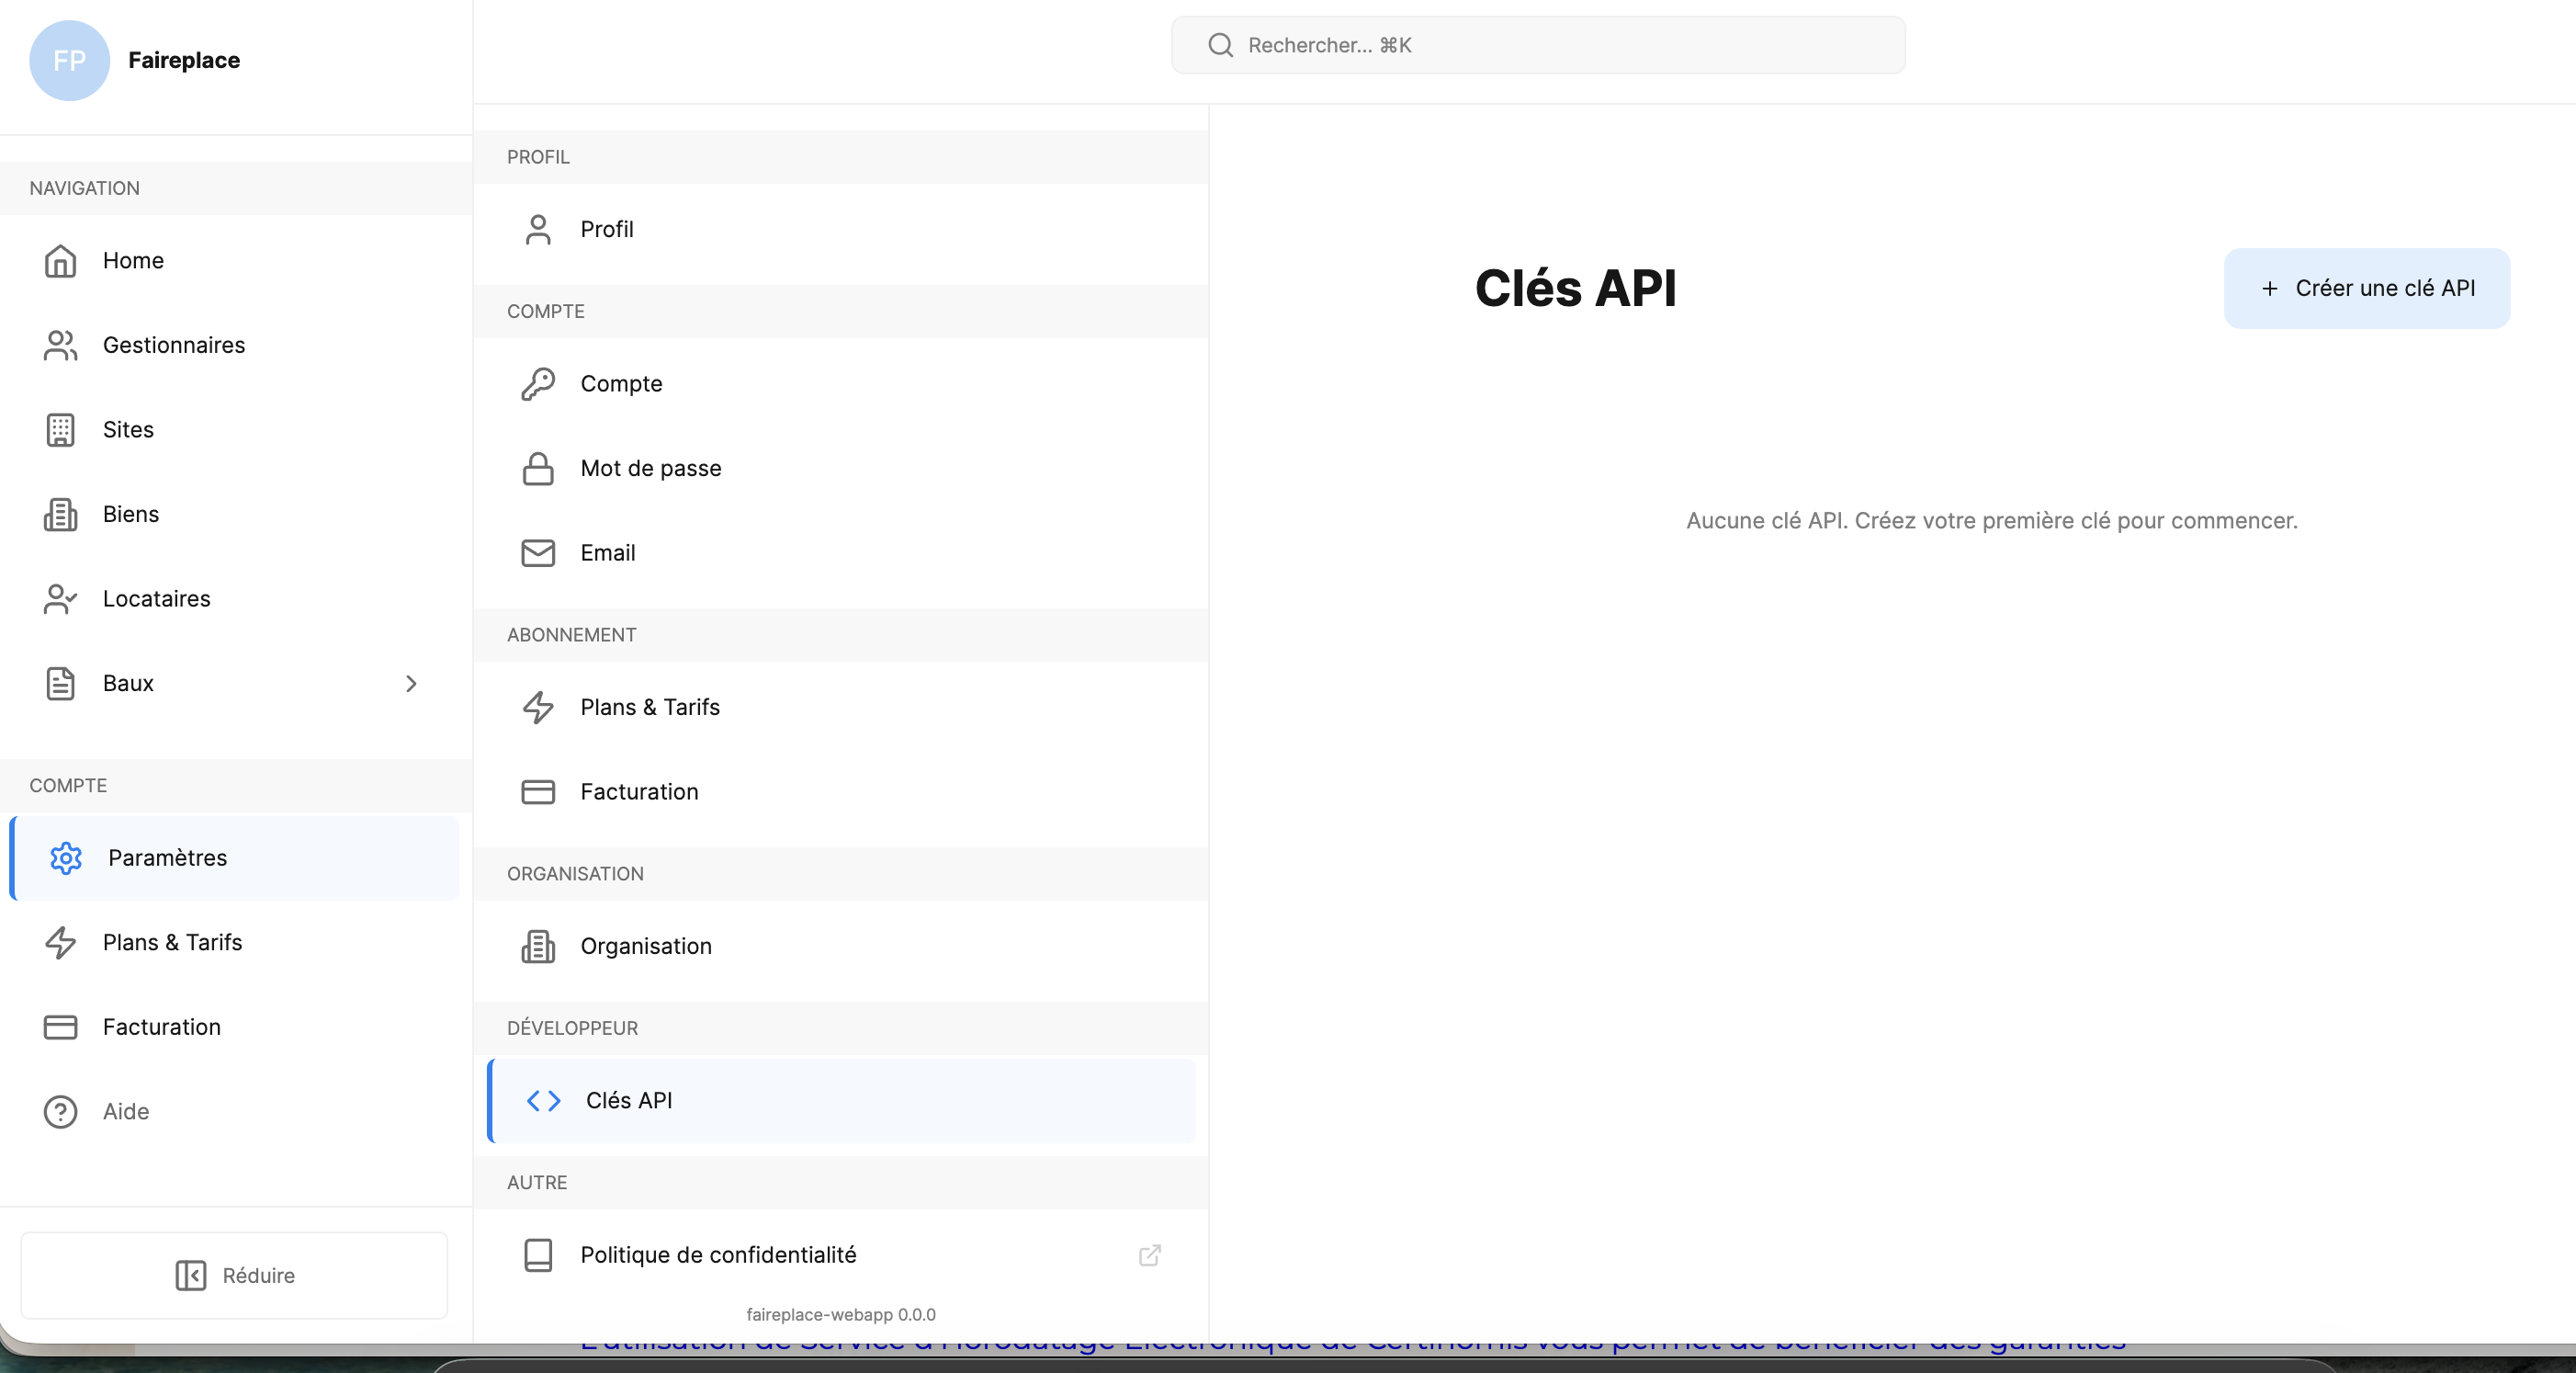The image size is (2576, 1373).
Task: Click the key icon beside Compte
Action: pos(538,384)
